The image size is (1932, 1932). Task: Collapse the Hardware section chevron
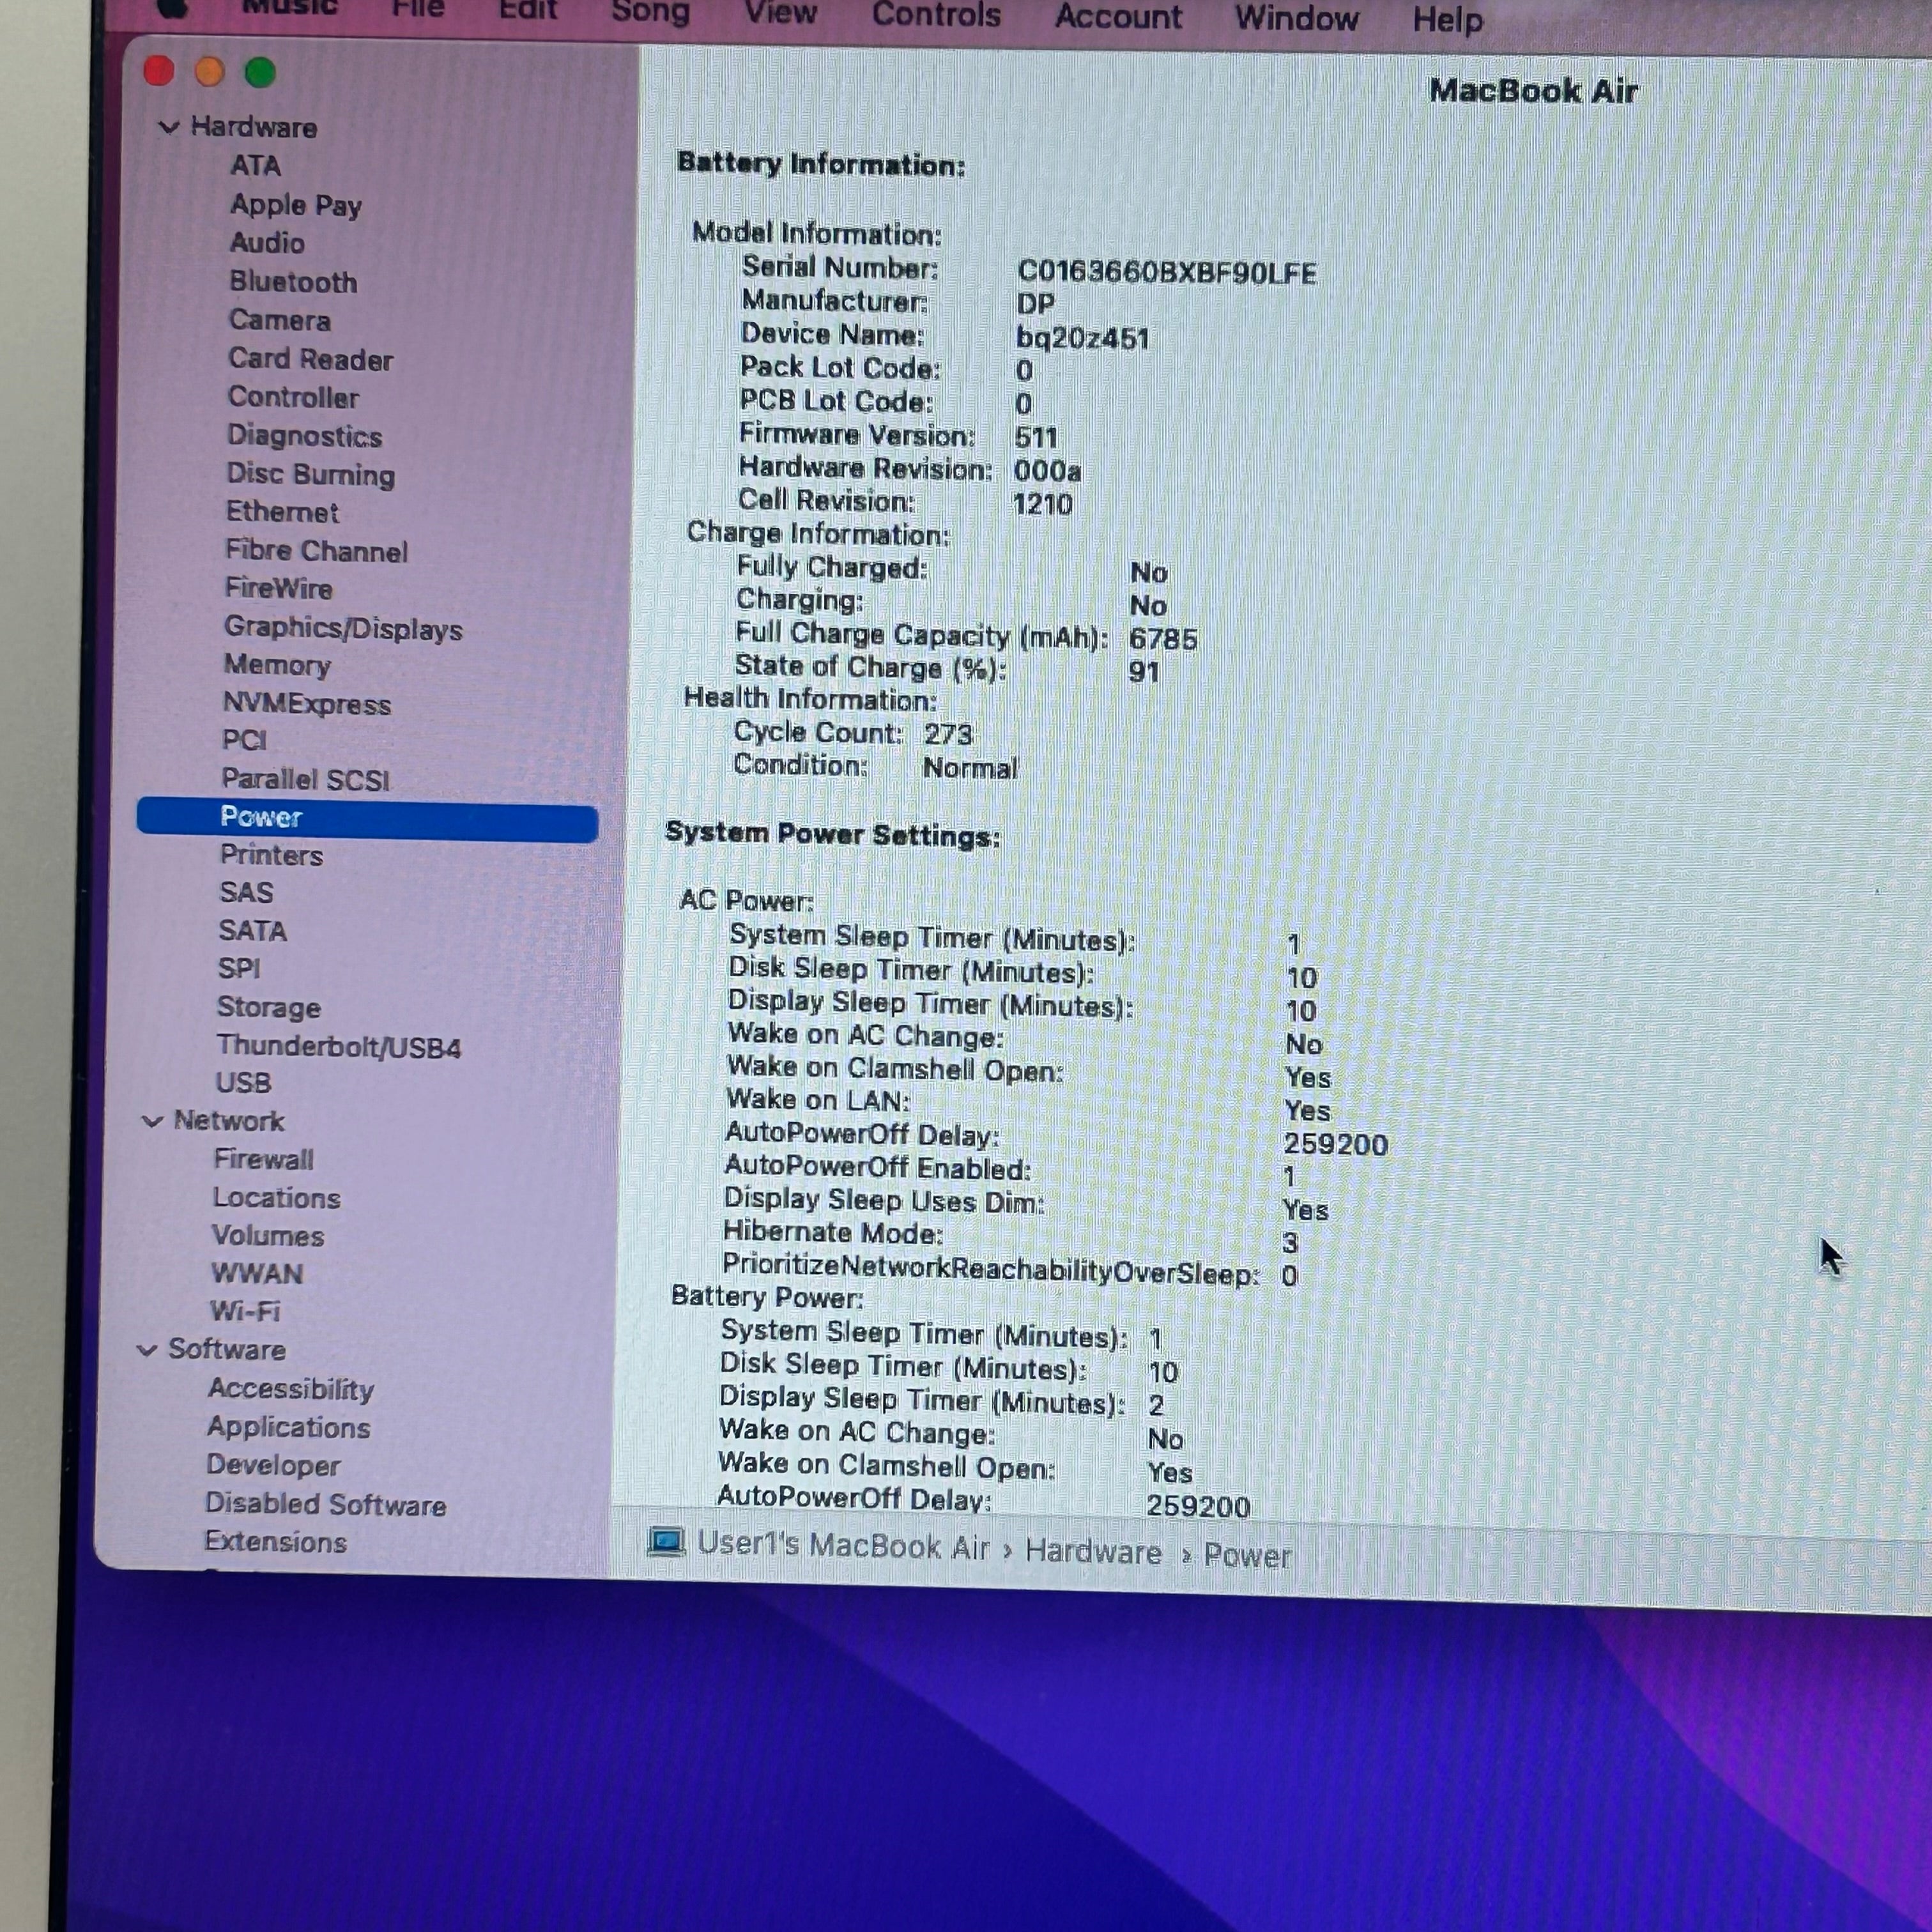coord(169,127)
